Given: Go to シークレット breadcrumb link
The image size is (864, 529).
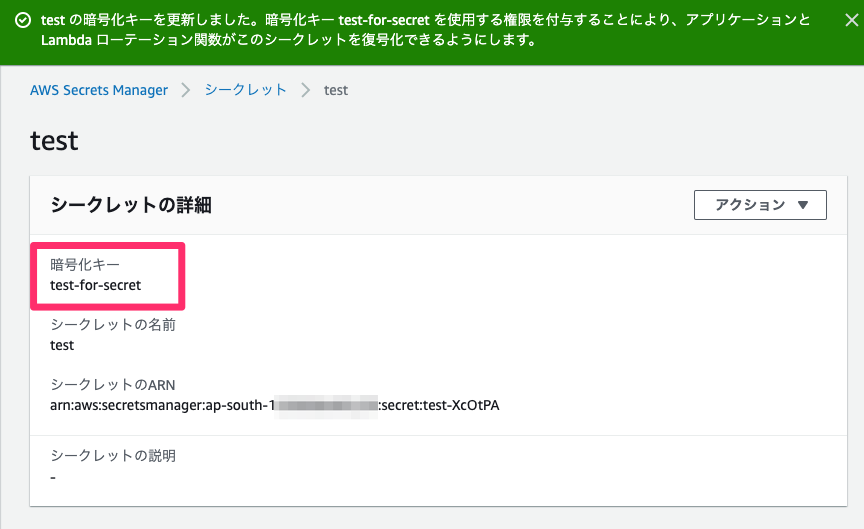Looking at the screenshot, I should [246, 89].
